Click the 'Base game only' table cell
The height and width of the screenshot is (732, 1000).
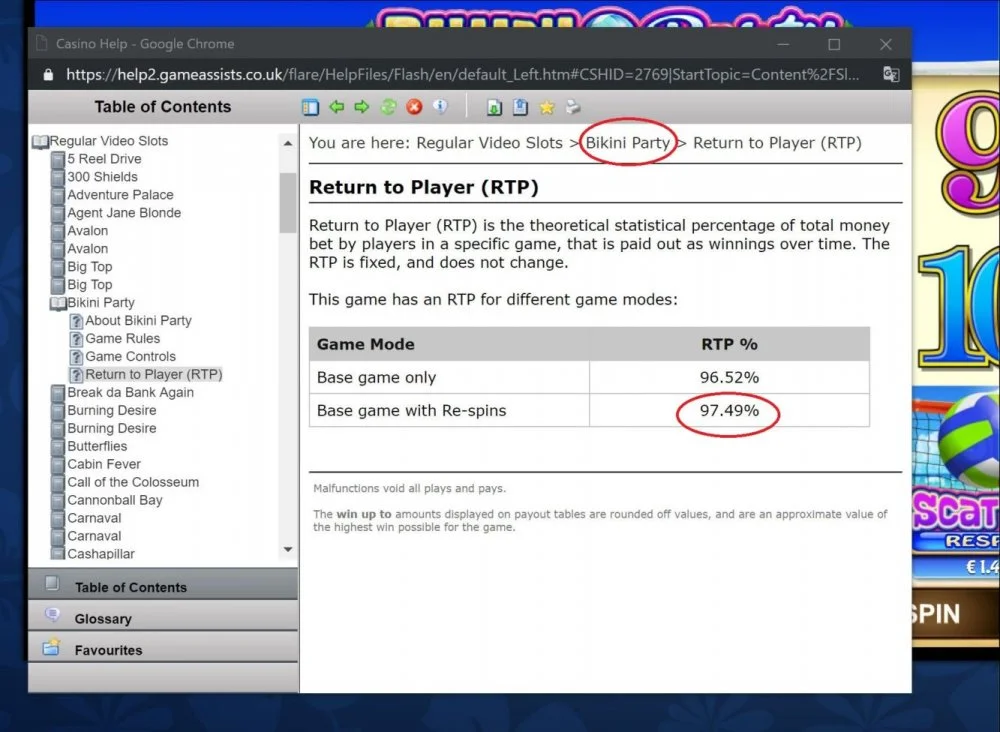449,377
